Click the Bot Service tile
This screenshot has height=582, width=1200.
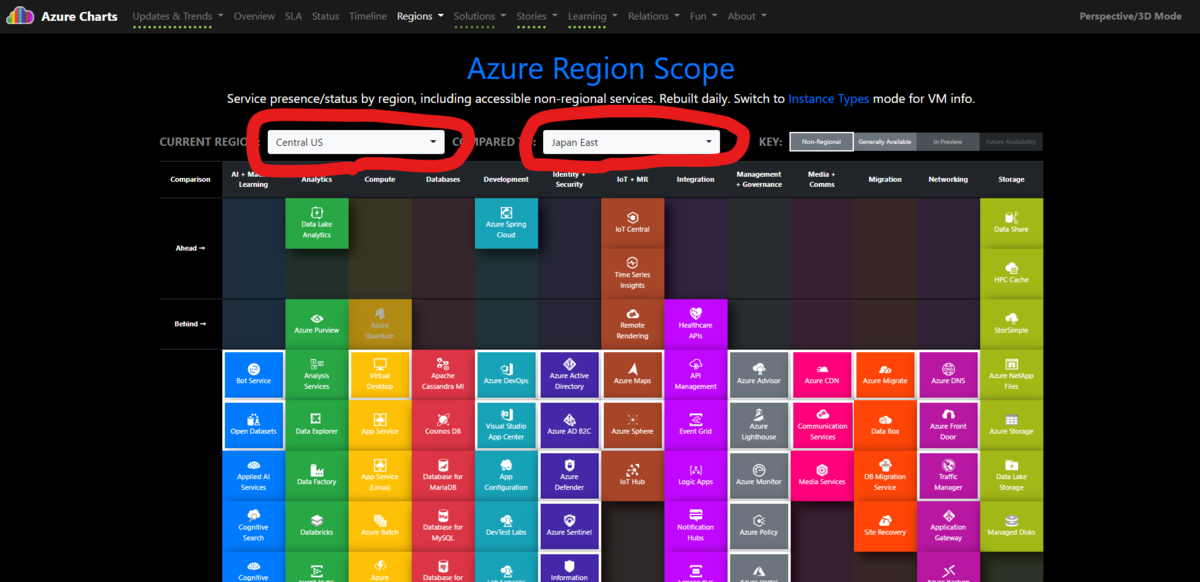coord(254,375)
